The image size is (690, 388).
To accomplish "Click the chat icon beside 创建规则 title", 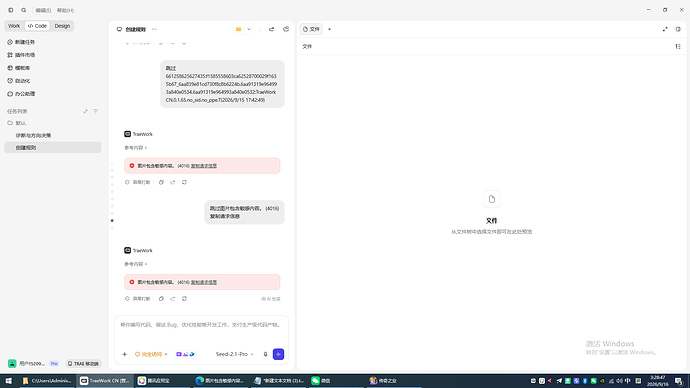I will tap(119, 29).
